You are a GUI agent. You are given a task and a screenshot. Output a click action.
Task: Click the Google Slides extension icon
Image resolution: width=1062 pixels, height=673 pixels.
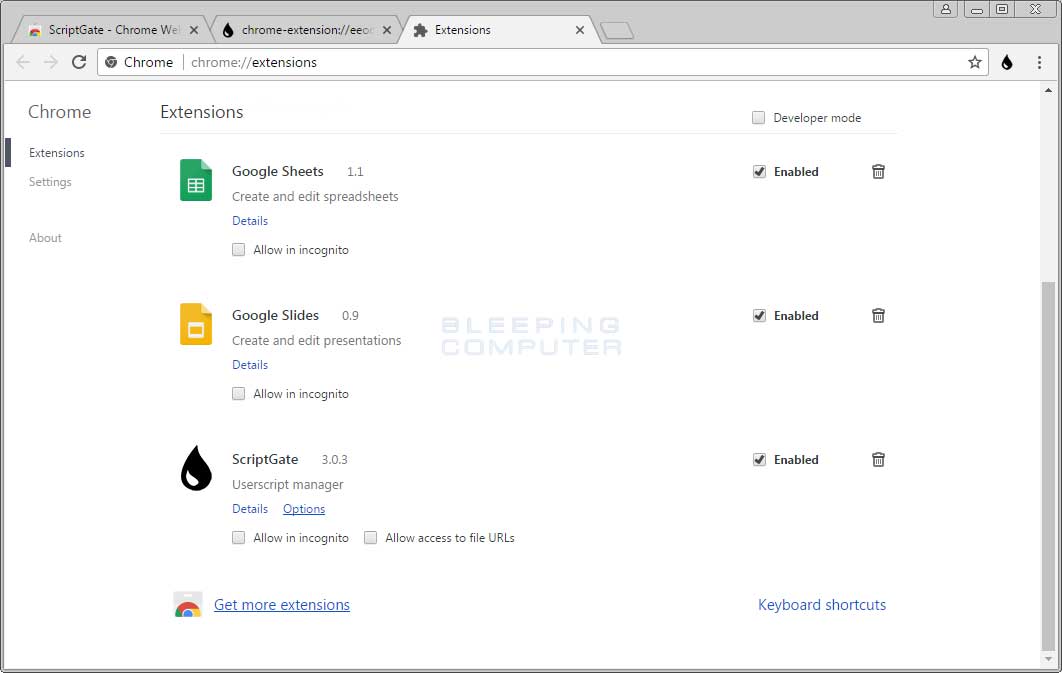(x=194, y=324)
